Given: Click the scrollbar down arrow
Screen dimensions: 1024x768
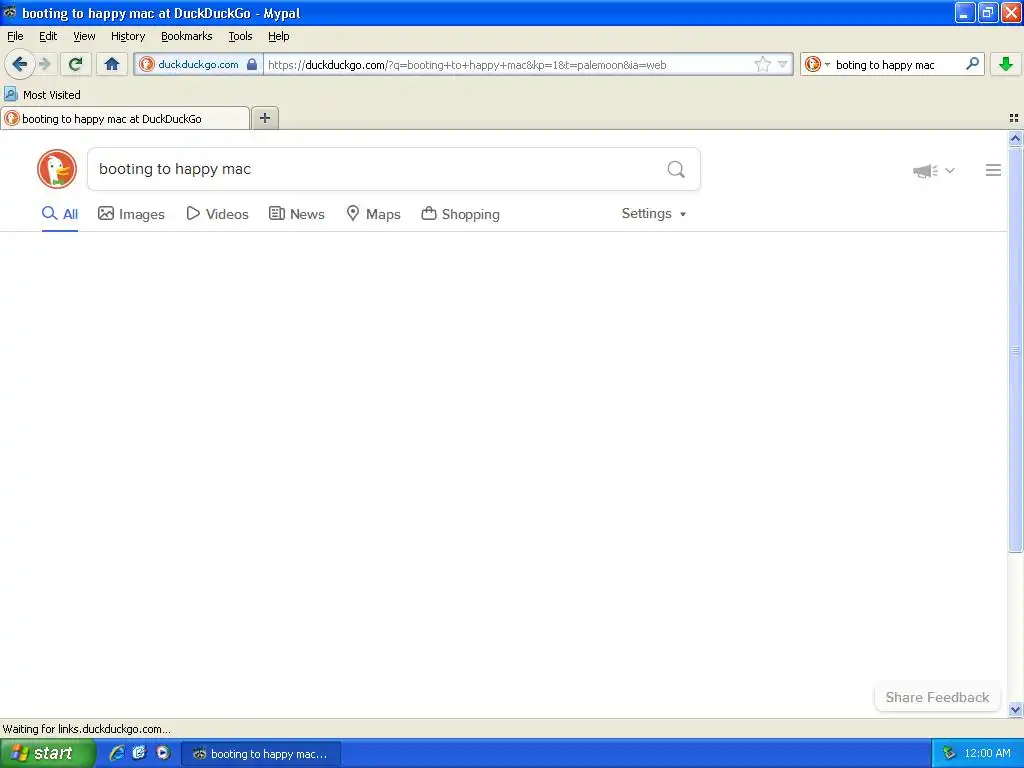Looking at the screenshot, I should 1015,709.
